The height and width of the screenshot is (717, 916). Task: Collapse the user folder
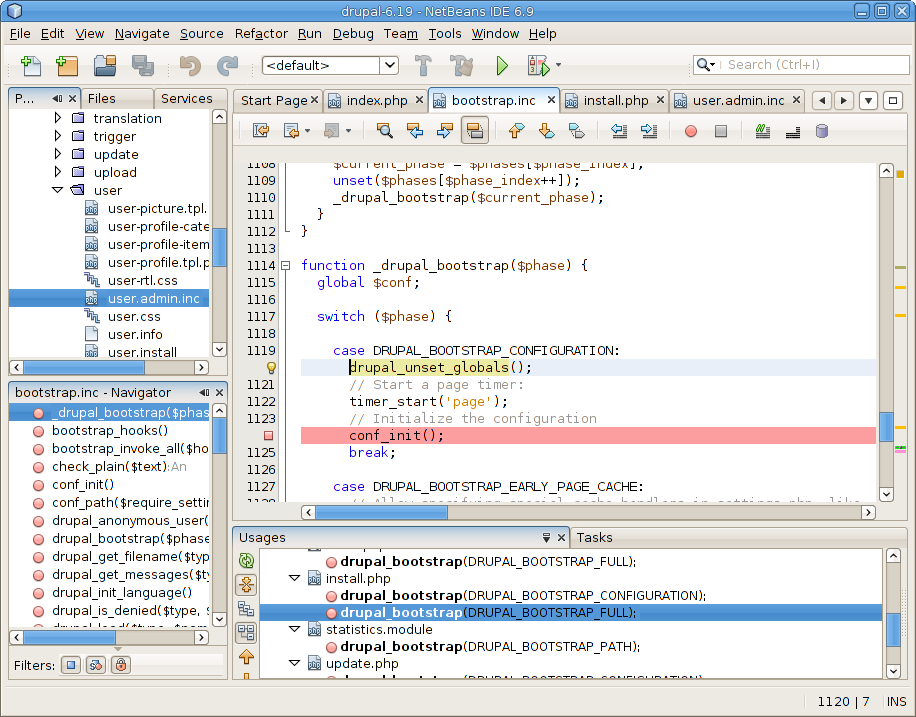point(57,190)
